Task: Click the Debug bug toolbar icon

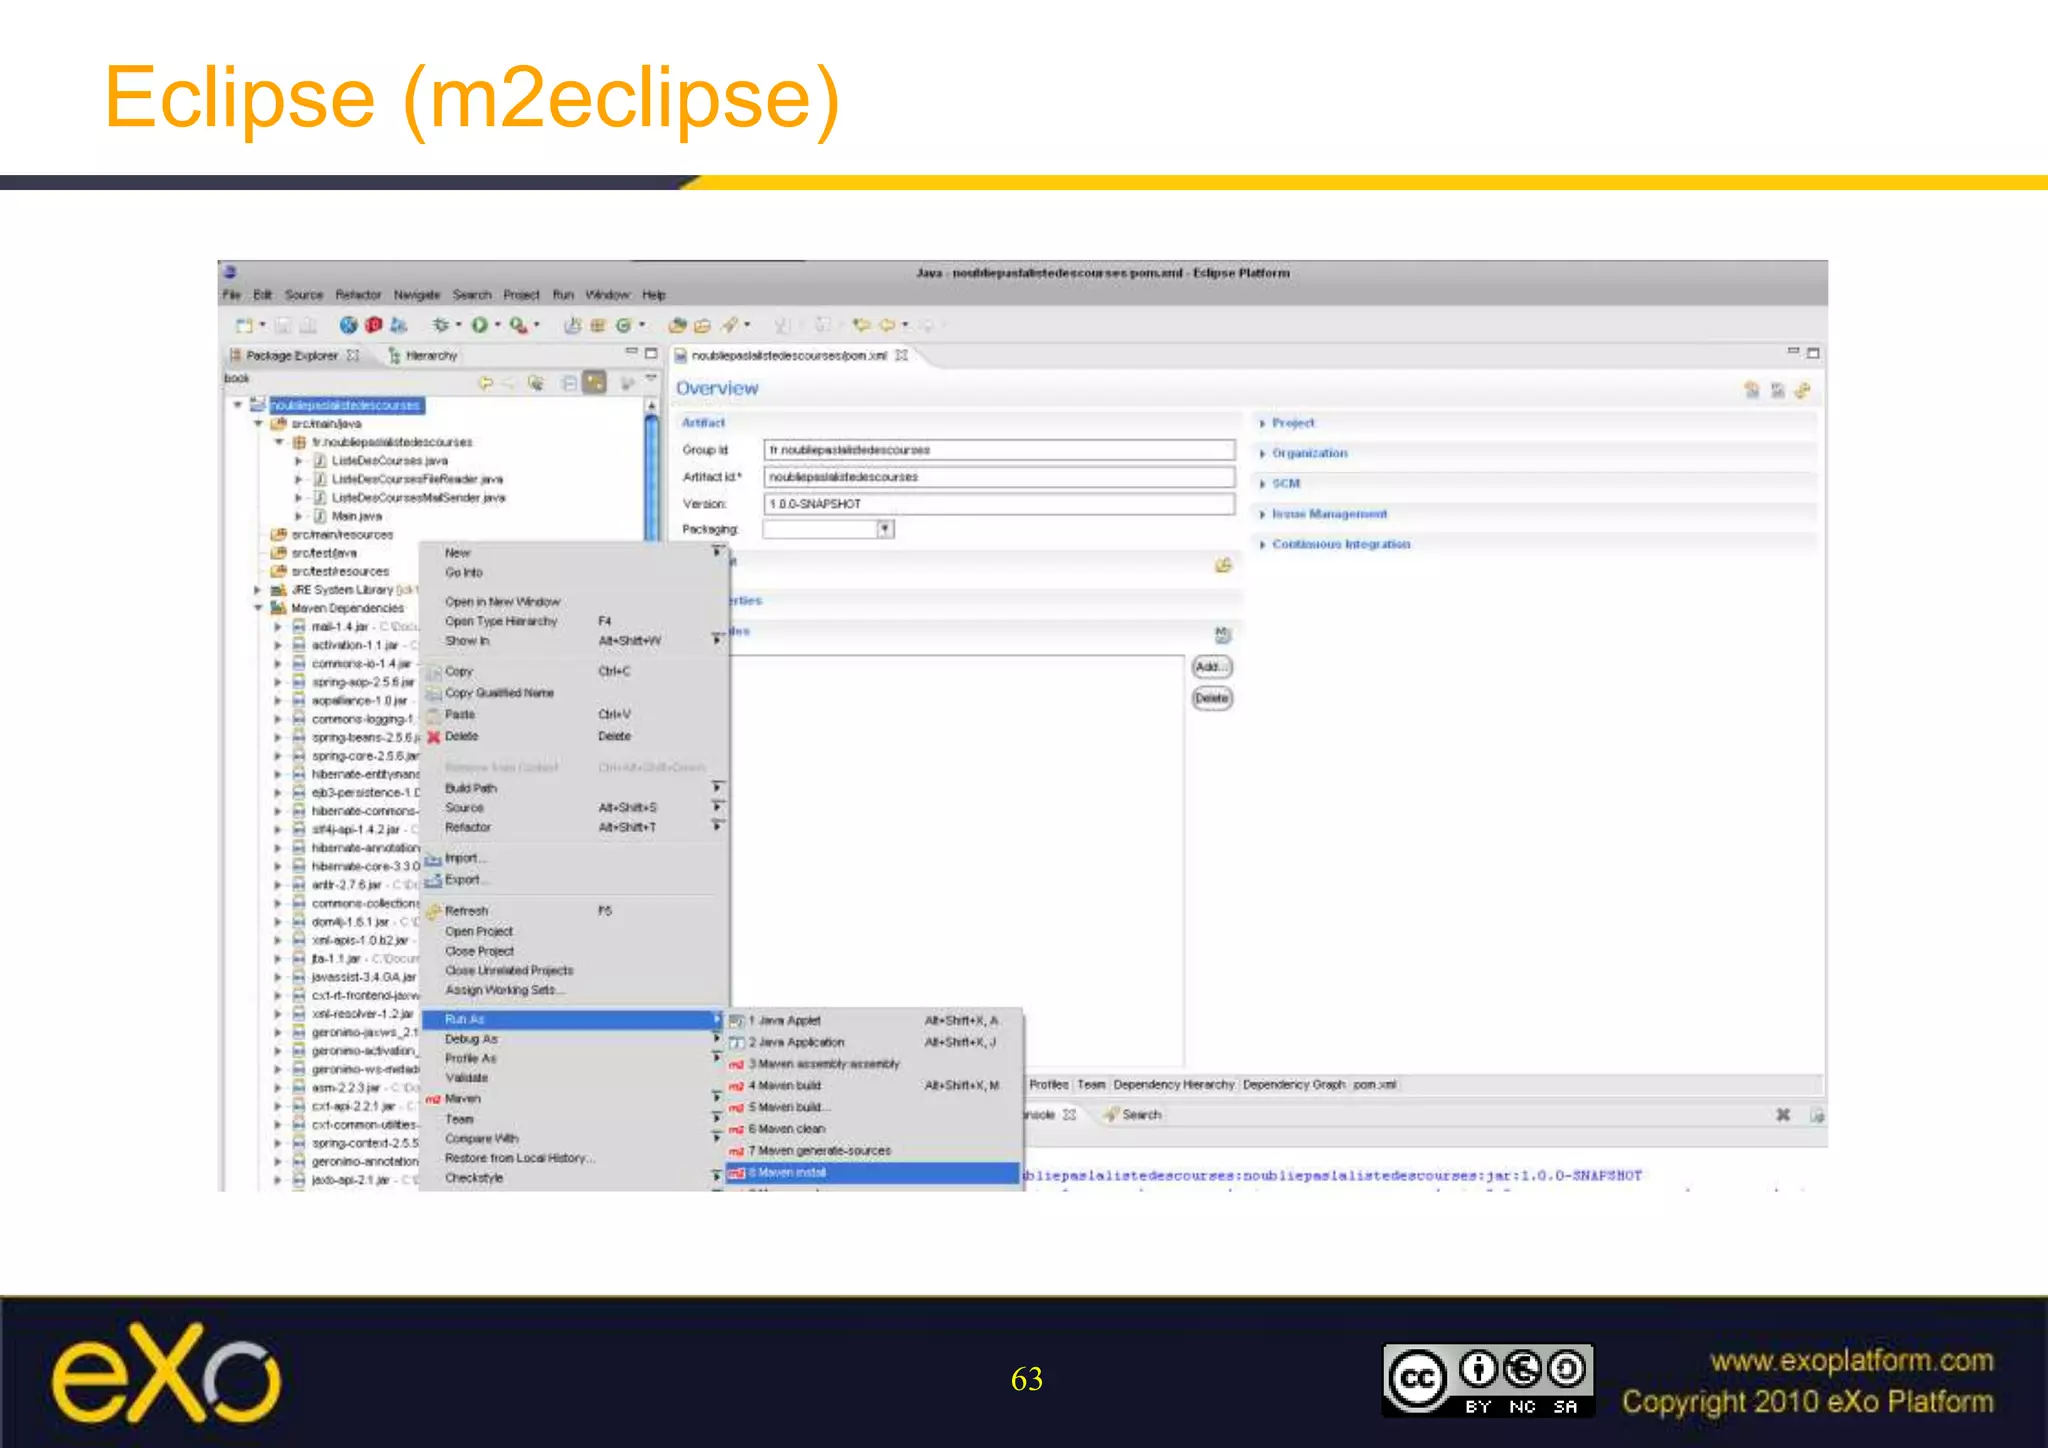Action: pos(440,325)
